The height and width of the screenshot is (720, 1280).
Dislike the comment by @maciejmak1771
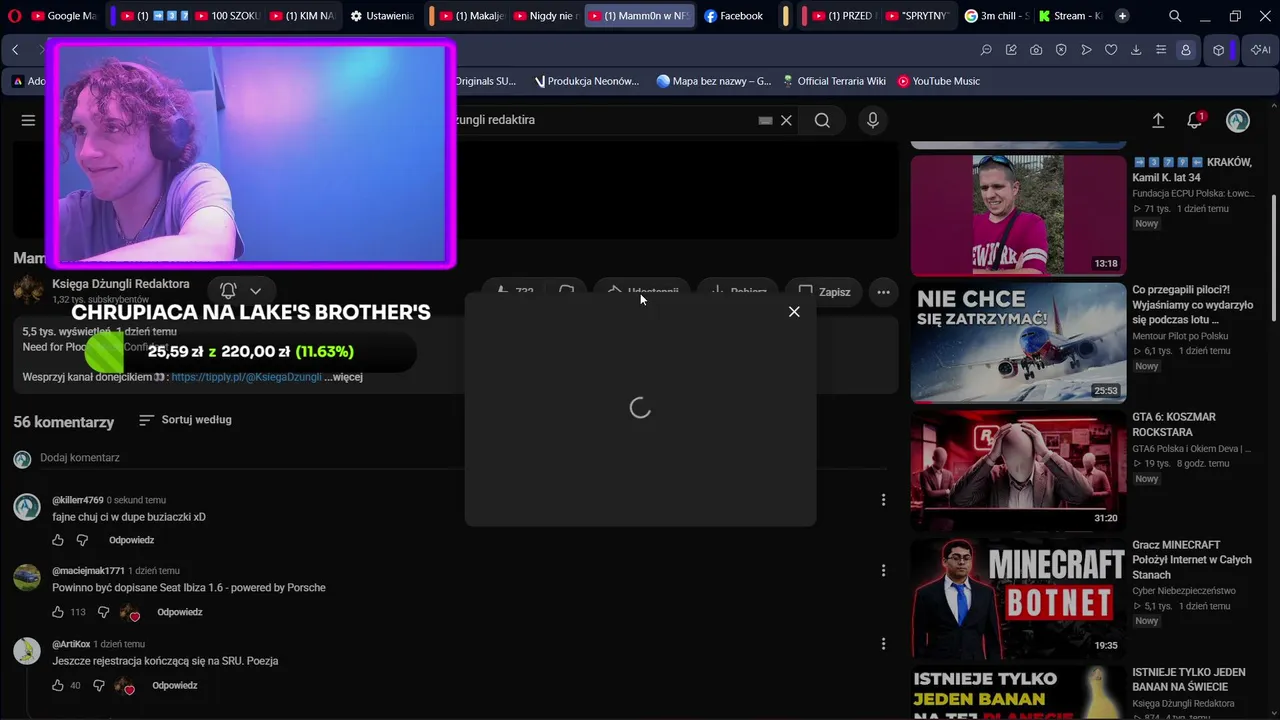pyautogui.click(x=103, y=612)
